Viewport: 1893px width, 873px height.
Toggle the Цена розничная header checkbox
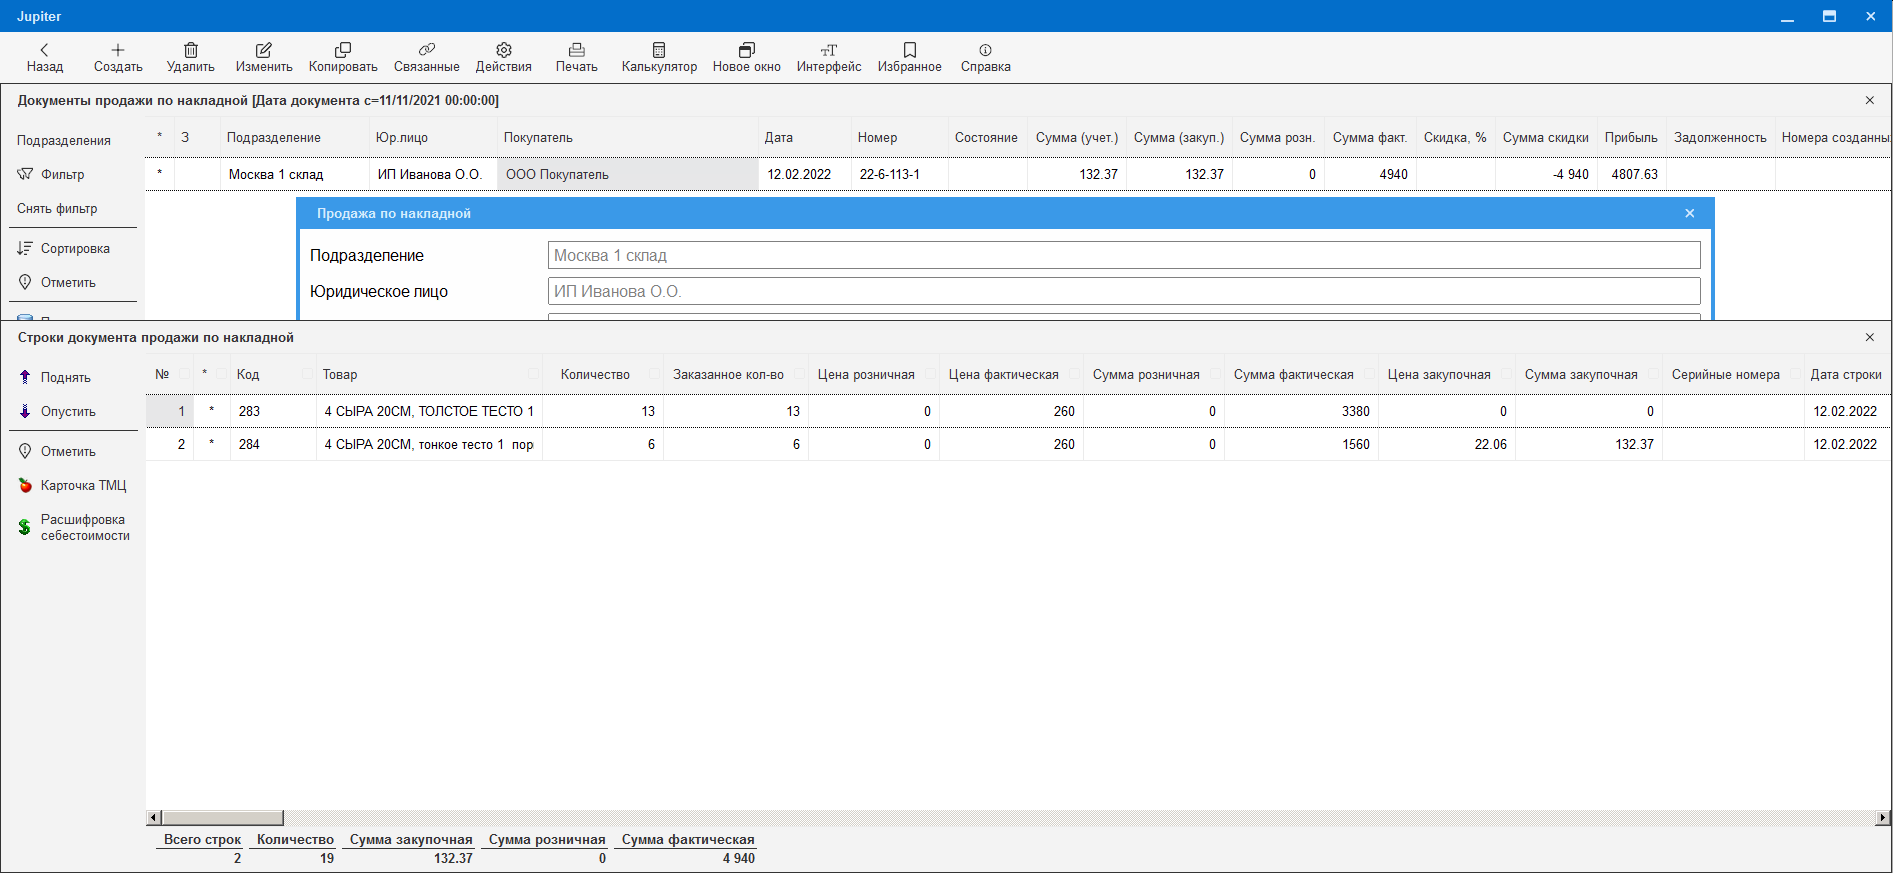(x=930, y=374)
